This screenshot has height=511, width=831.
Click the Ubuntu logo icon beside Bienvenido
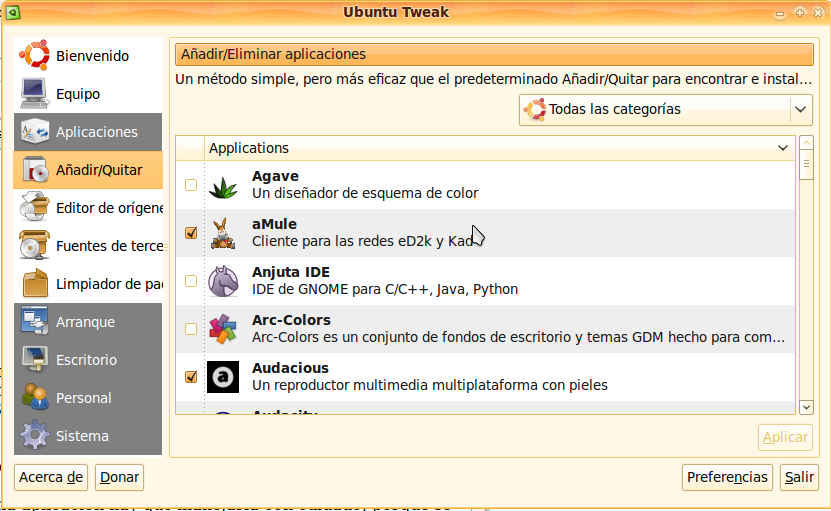click(34, 55)
